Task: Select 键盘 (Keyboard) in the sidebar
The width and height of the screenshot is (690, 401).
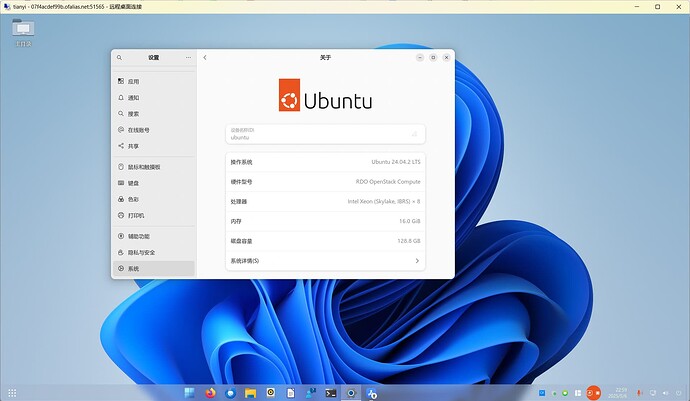Action: (x=153, y=183)
